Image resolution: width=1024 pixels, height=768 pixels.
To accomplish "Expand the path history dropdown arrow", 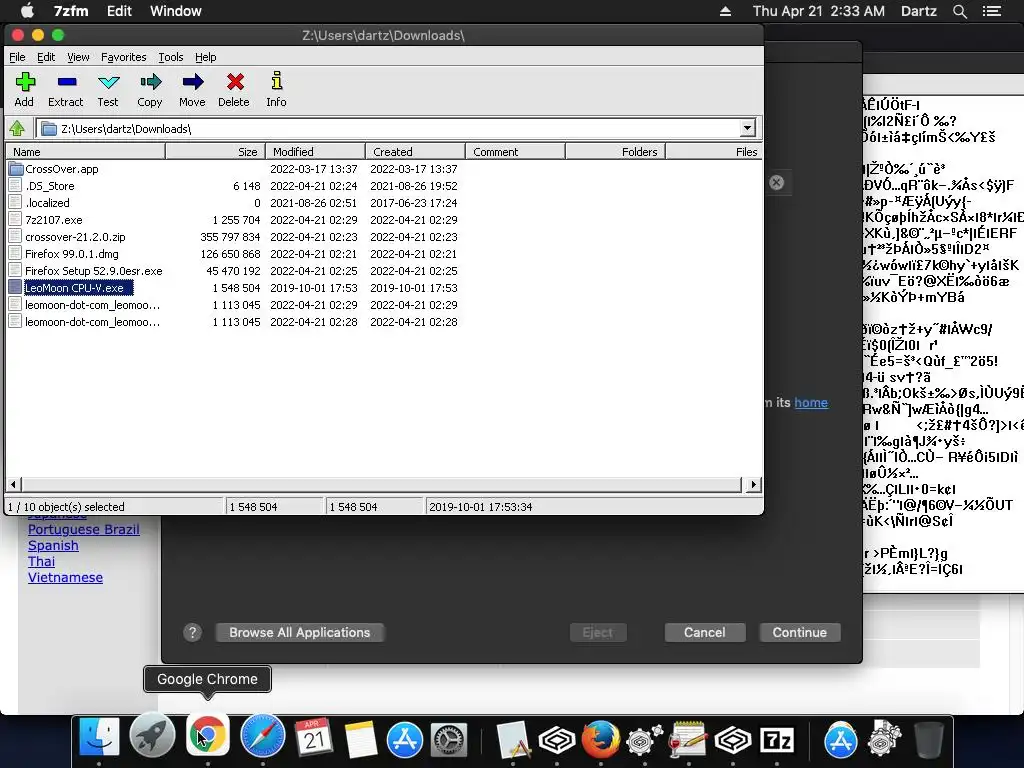I will 747,128.
